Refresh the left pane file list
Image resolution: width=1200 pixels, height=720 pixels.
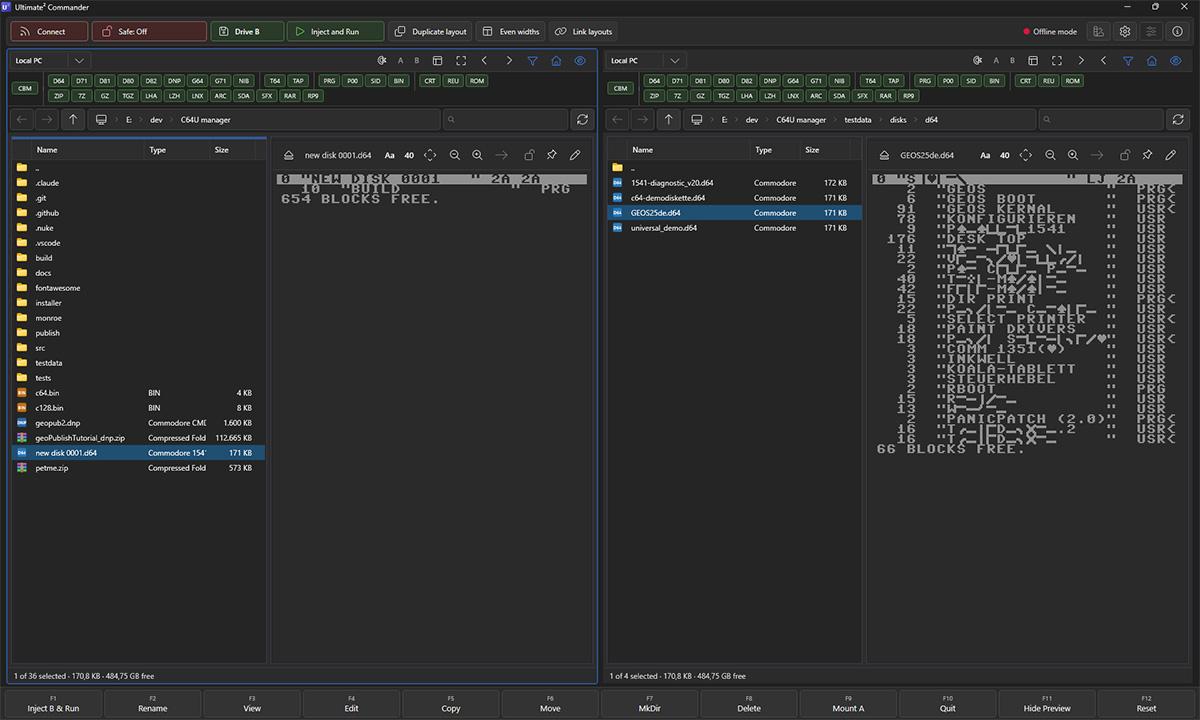point(582,119)
